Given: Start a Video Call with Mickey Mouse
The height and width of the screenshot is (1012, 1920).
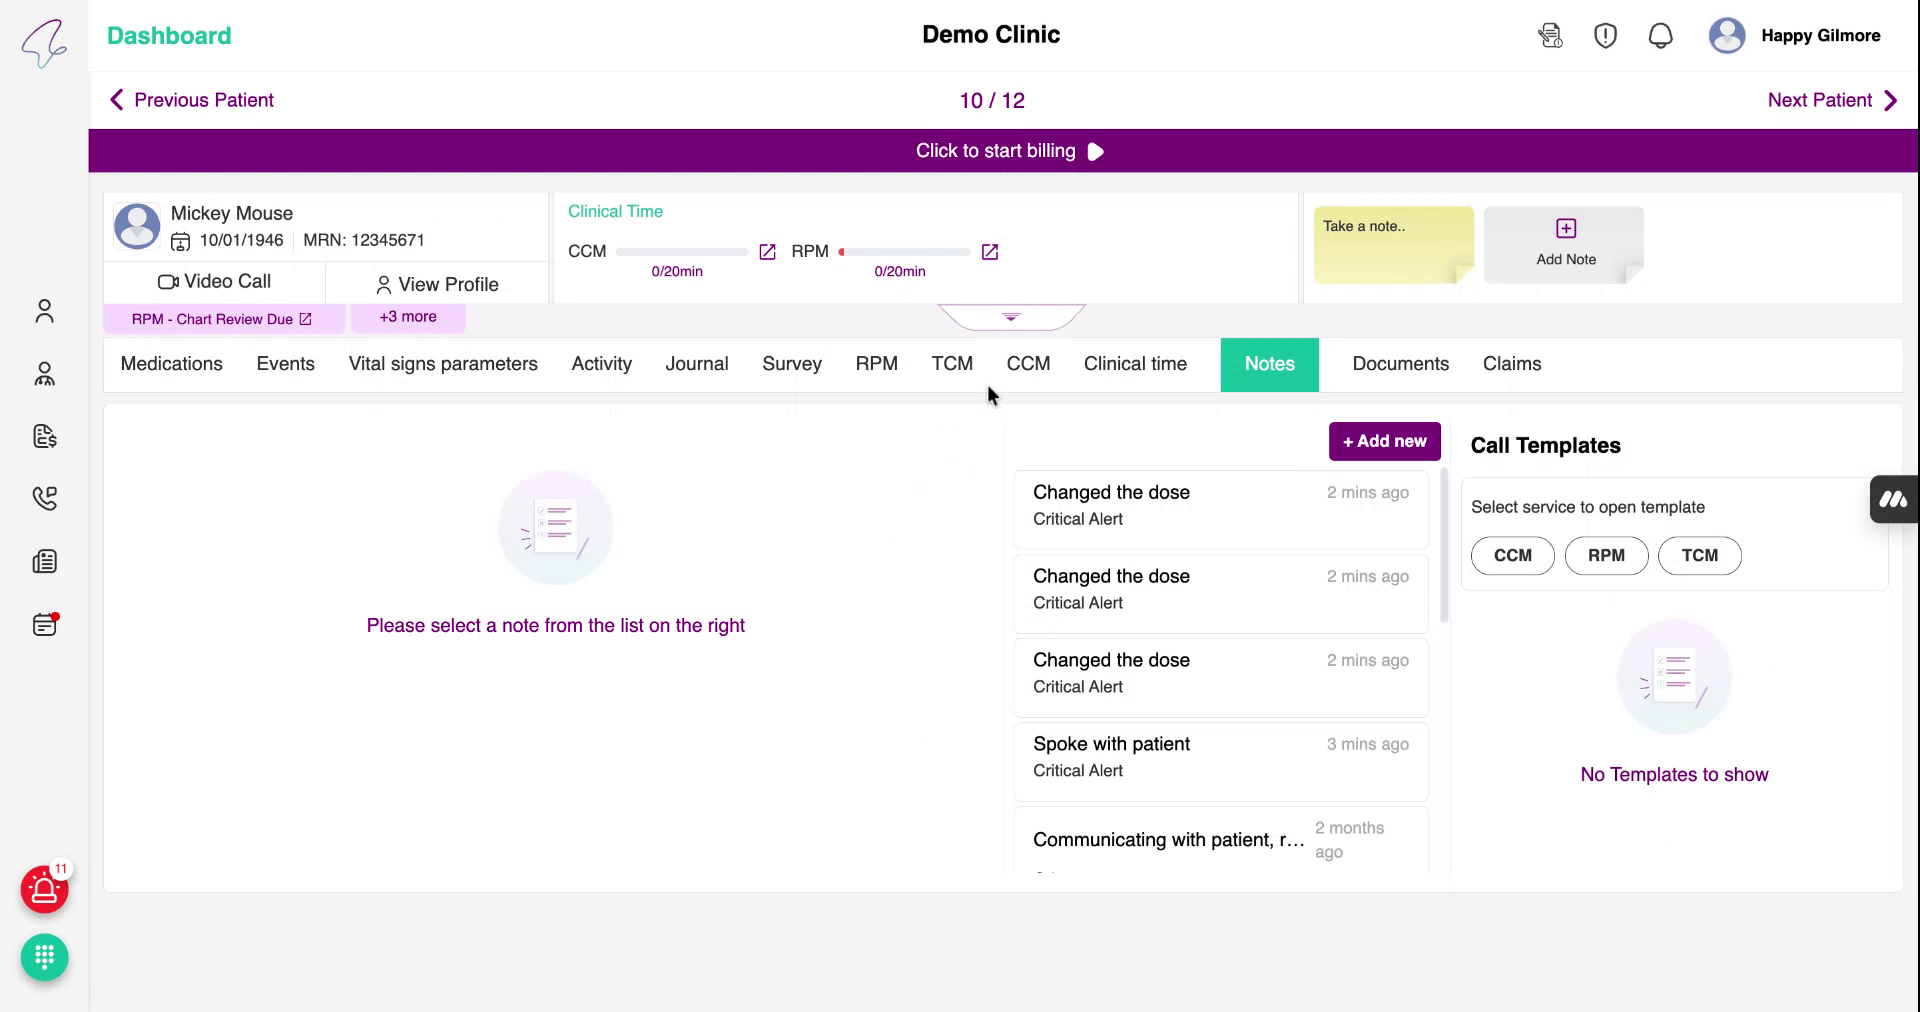Looking at the screenshot, I should click(x=215, y=281).
